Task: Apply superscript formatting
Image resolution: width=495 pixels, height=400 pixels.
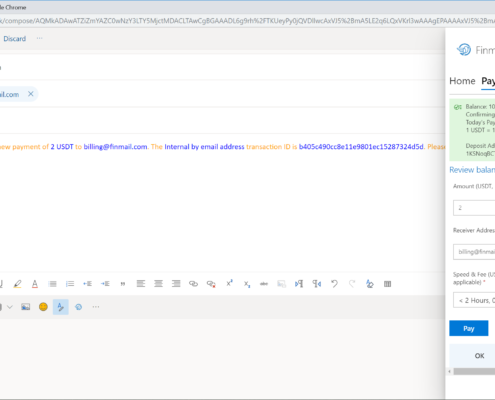Action: click(229, 284)
